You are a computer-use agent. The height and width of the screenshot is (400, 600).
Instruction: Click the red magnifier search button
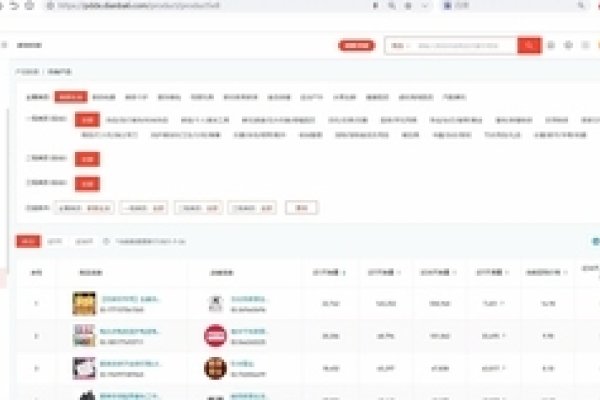529,46
